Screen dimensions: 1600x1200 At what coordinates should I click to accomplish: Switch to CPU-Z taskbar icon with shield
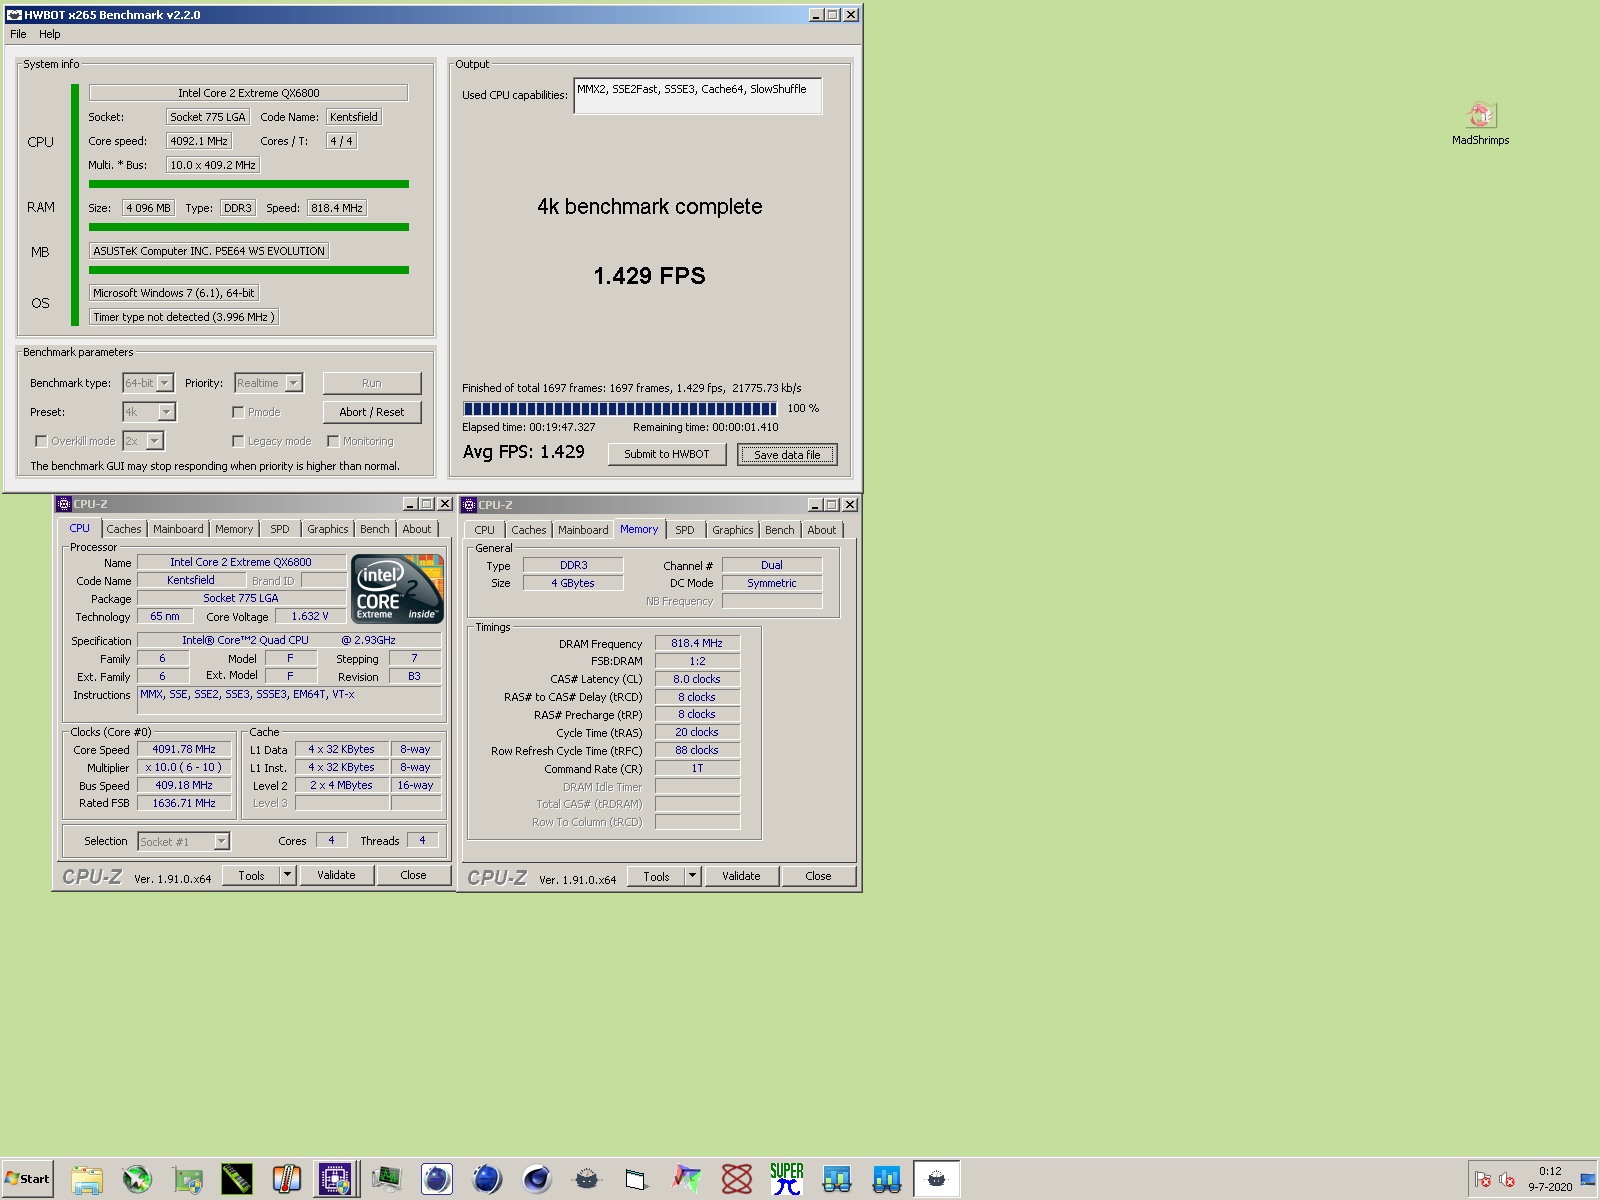click(337, 1179)
